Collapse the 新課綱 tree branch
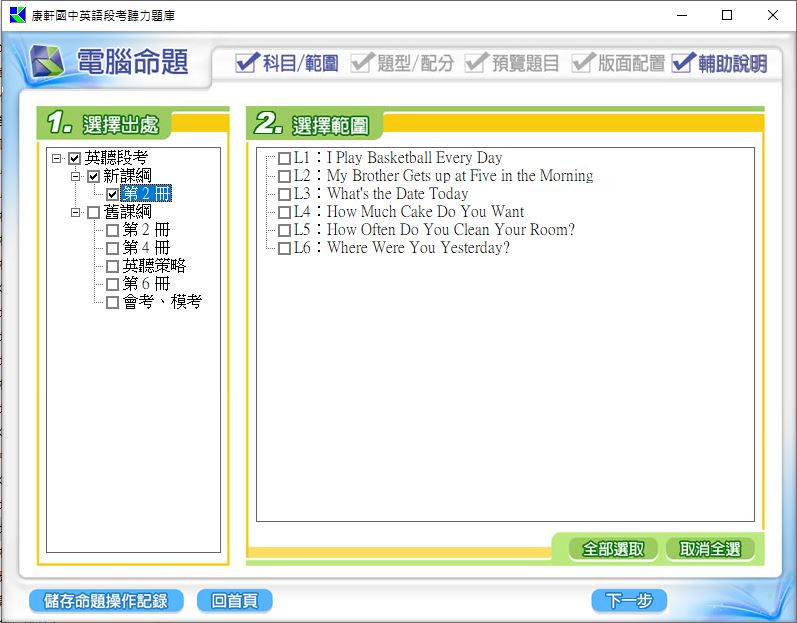 coord(76,176)
